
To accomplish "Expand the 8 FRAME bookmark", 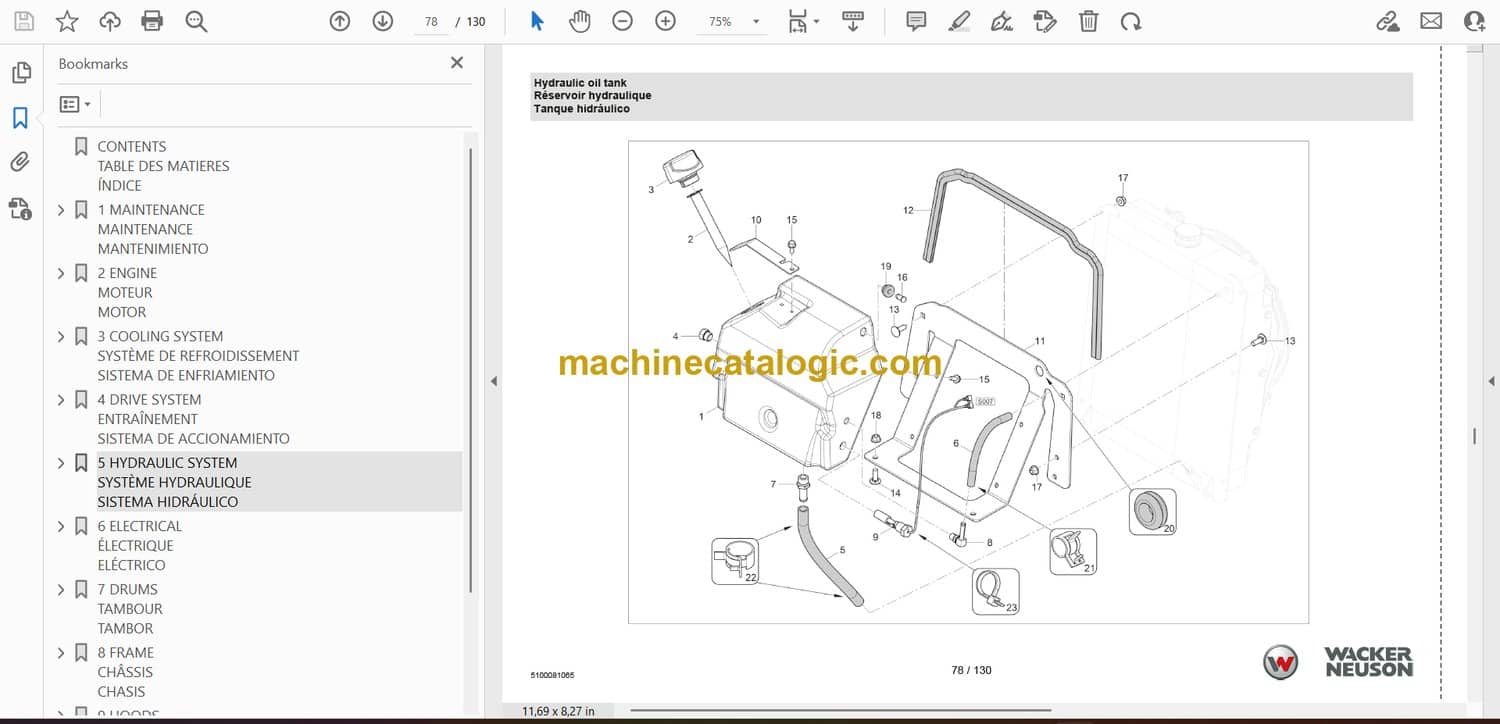I will coord(61,653).
